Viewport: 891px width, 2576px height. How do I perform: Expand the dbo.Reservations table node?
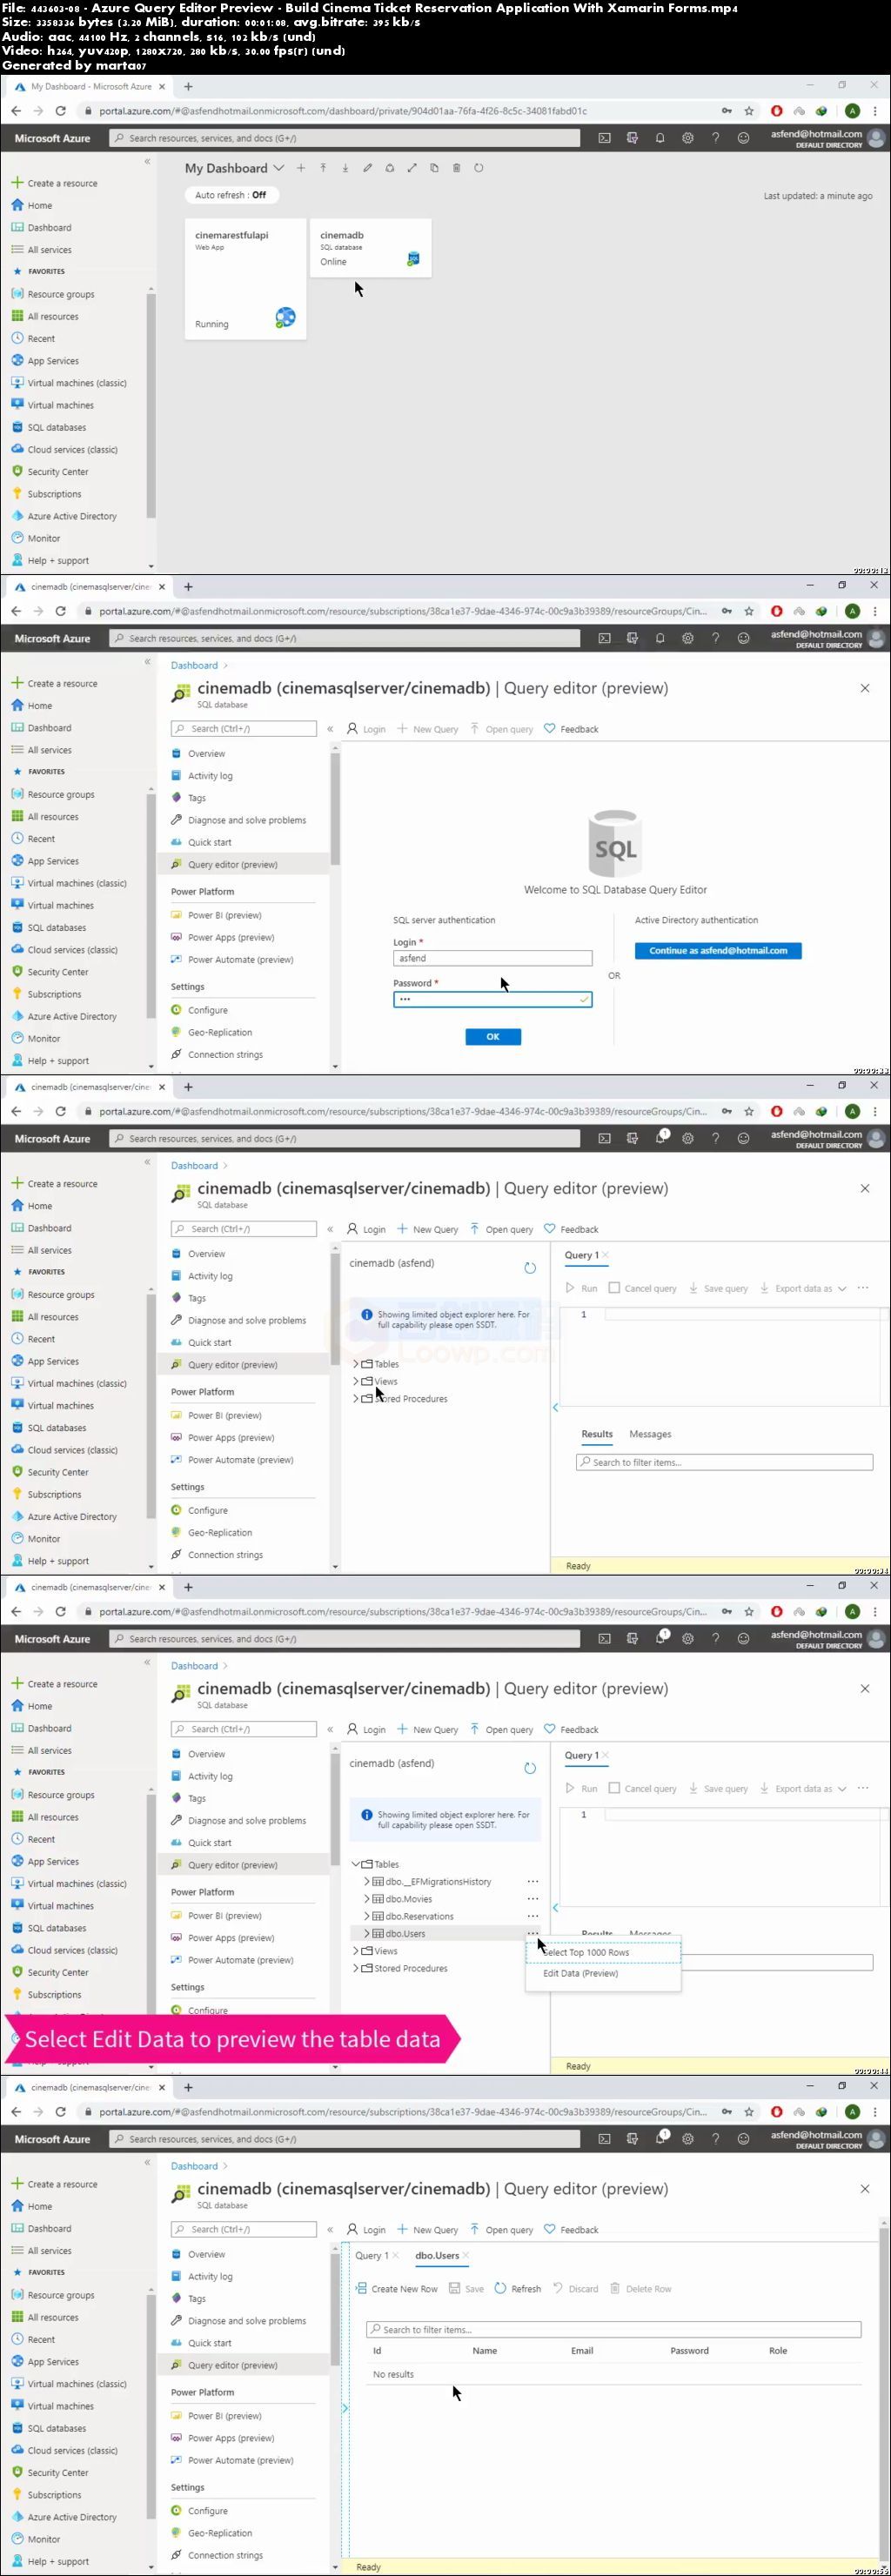(366, 1916)
